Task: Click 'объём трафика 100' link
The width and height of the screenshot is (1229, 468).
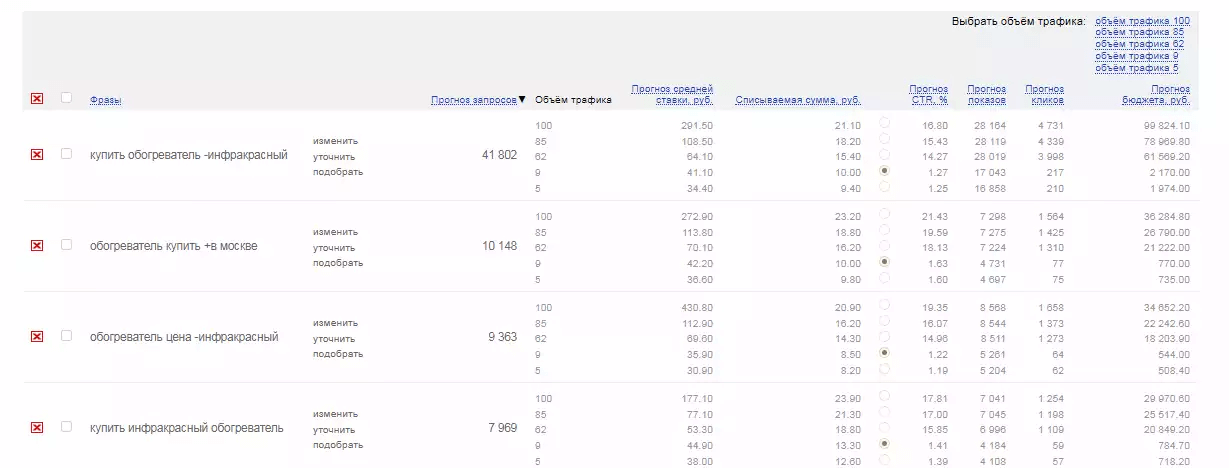Action: tap(1142, 20)
